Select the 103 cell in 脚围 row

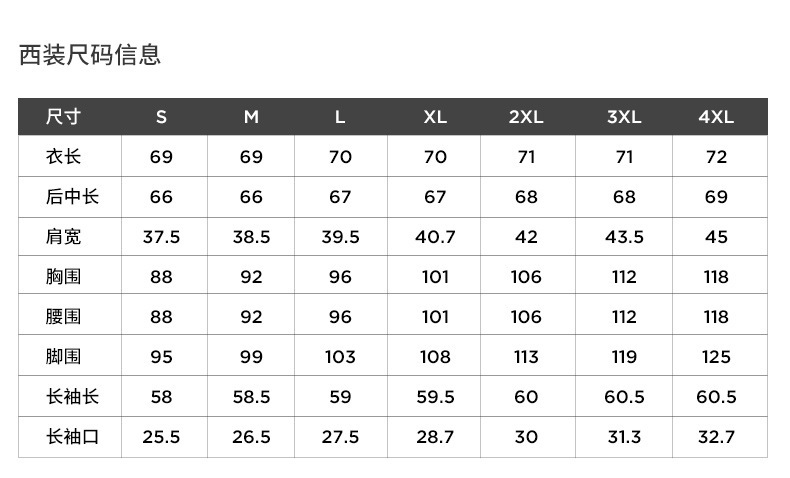coord(340,357)
